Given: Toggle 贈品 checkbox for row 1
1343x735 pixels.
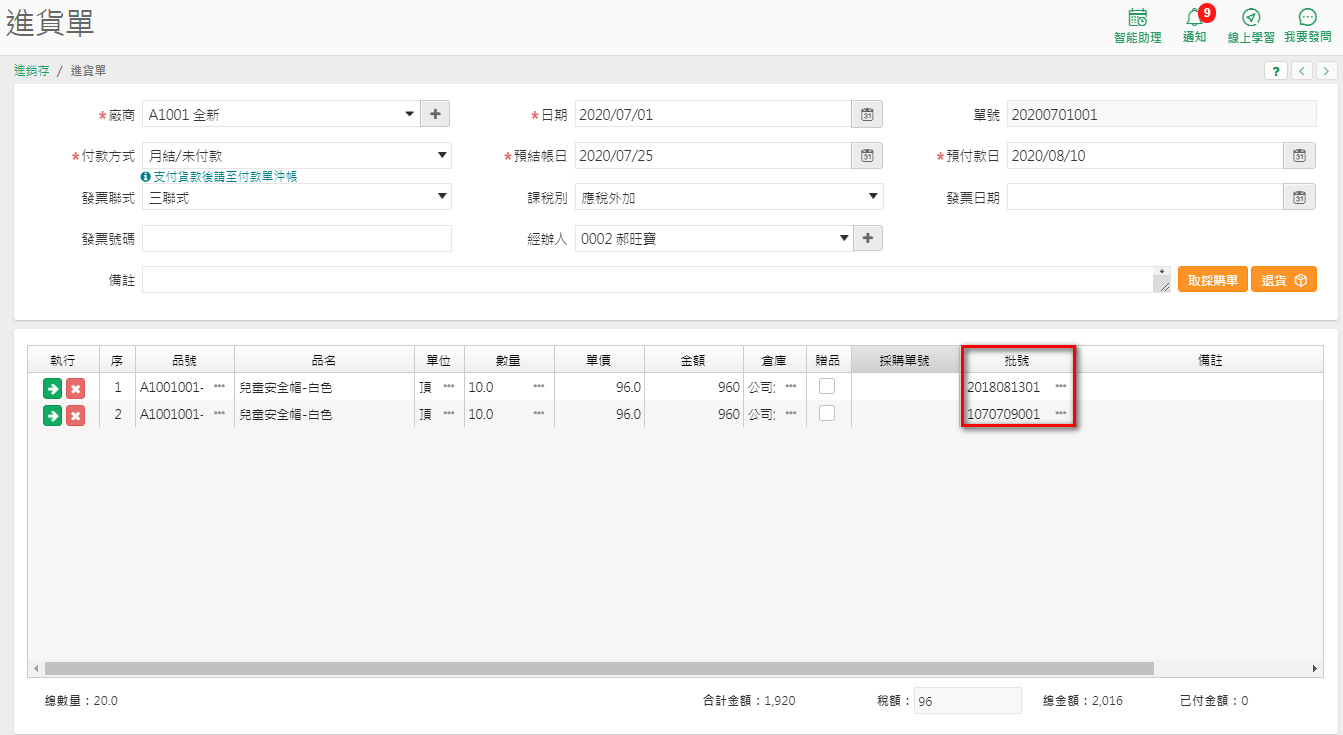Looking at the screenshot, I should (827, 386).
